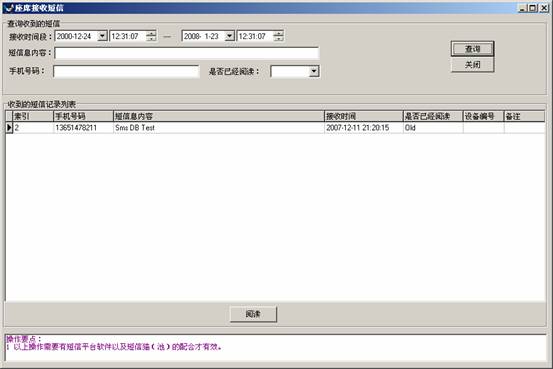553x369 pixels.
Task: Expand the 是否已经阅读 combo box
Action: [x=314, y=71]
